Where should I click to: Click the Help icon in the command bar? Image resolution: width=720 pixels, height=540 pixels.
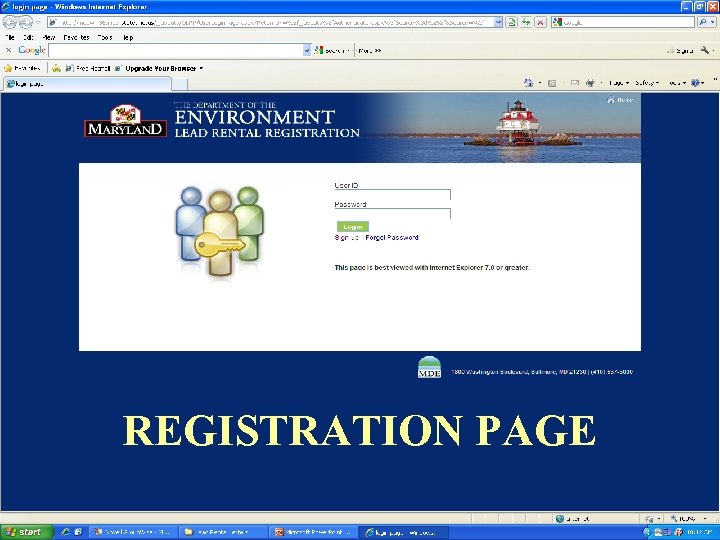pos(697,83)
